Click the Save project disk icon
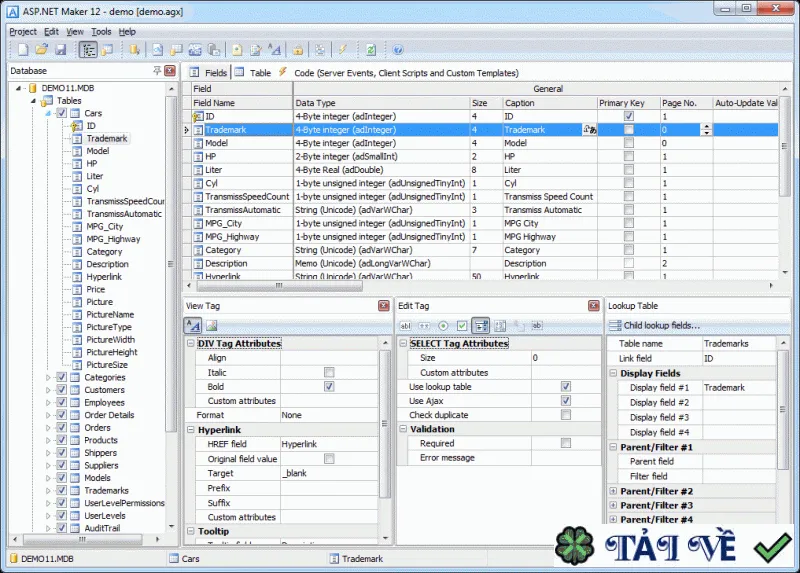The image size is (800, 573). [x=61, y=49]
